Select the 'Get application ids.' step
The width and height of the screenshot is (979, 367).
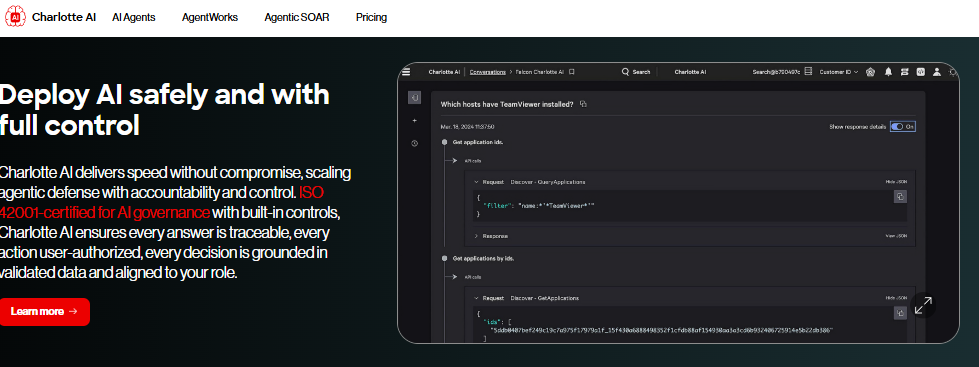tap(478, 142)
